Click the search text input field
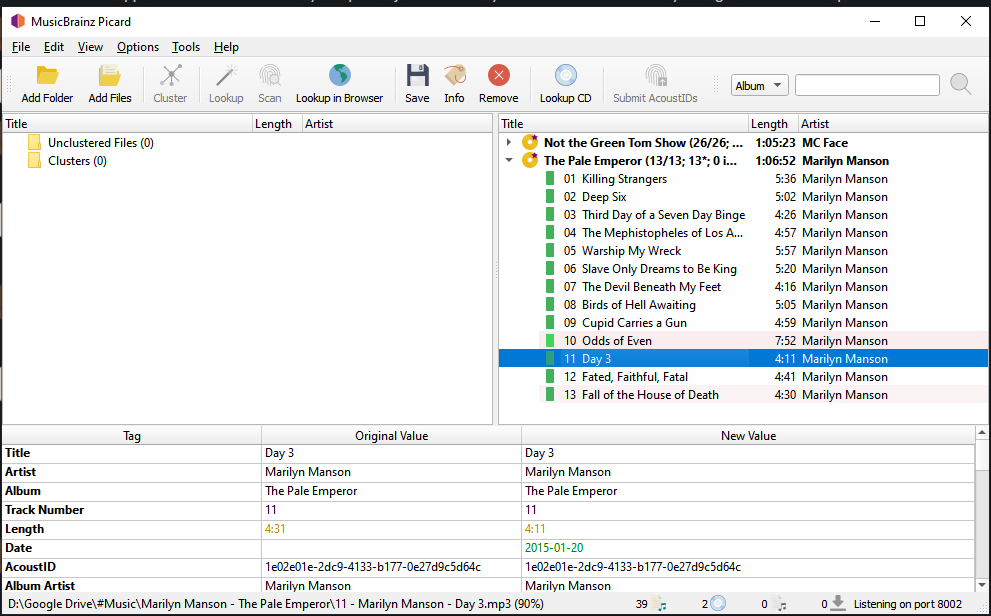Screen dimensions: 991x616 pos(867,85)
